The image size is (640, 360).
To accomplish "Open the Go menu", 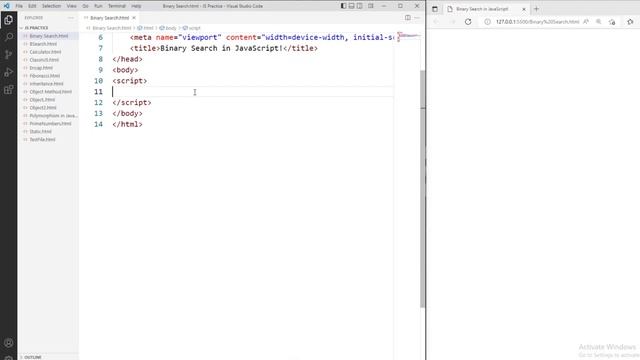I will point(85,6).
